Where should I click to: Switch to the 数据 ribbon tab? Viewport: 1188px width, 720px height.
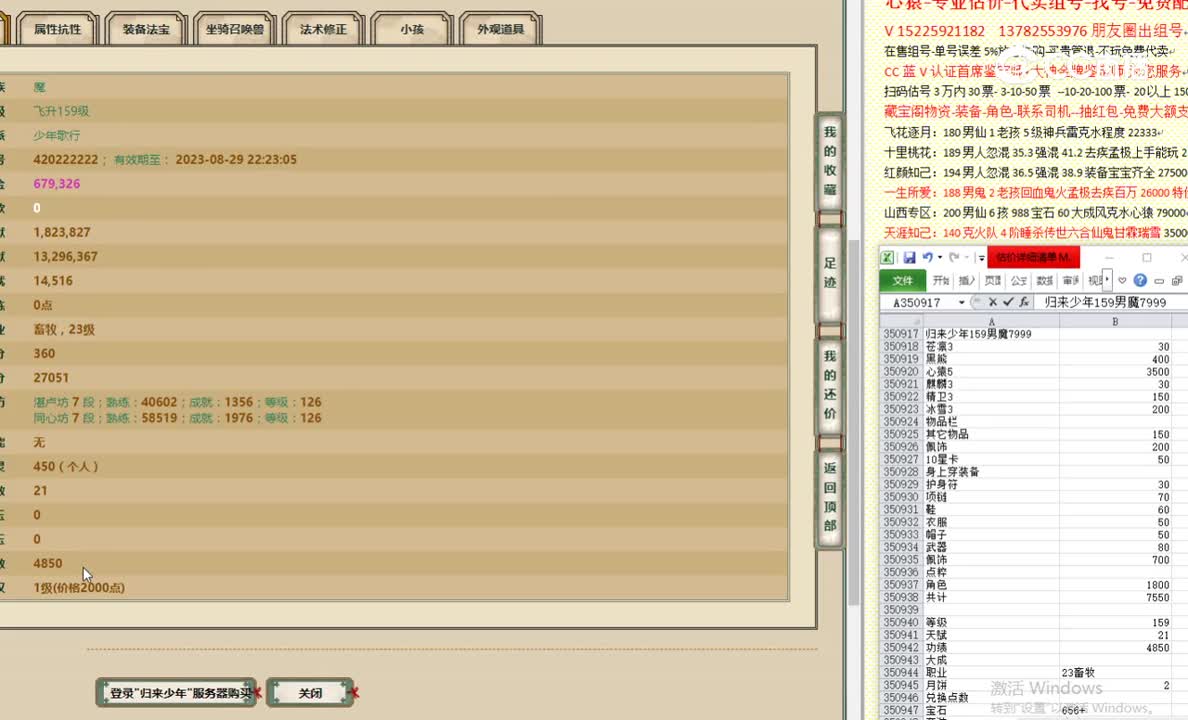point(1044,281)
